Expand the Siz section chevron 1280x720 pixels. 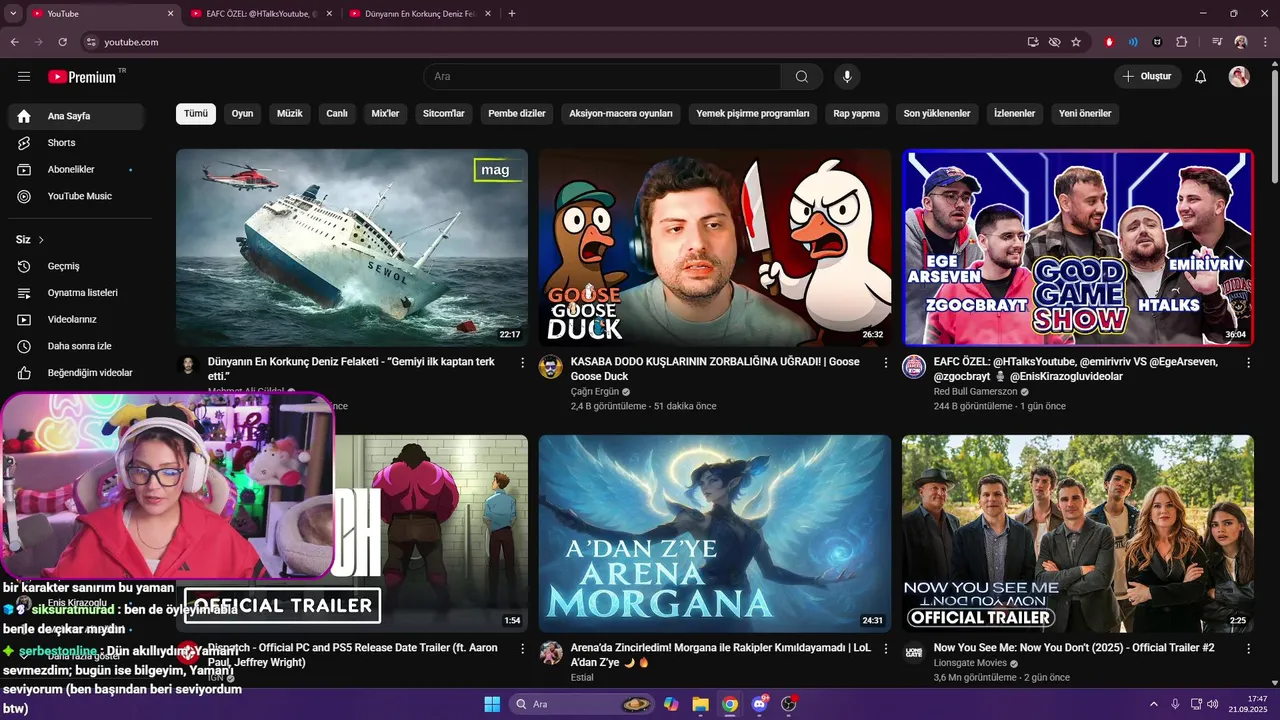tap(41, 240)
